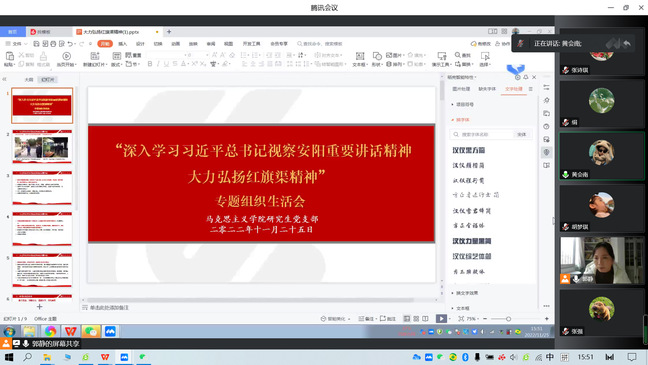648x365 pixels.
Task: Start slideshow from current slide icon
Action: 66,56
